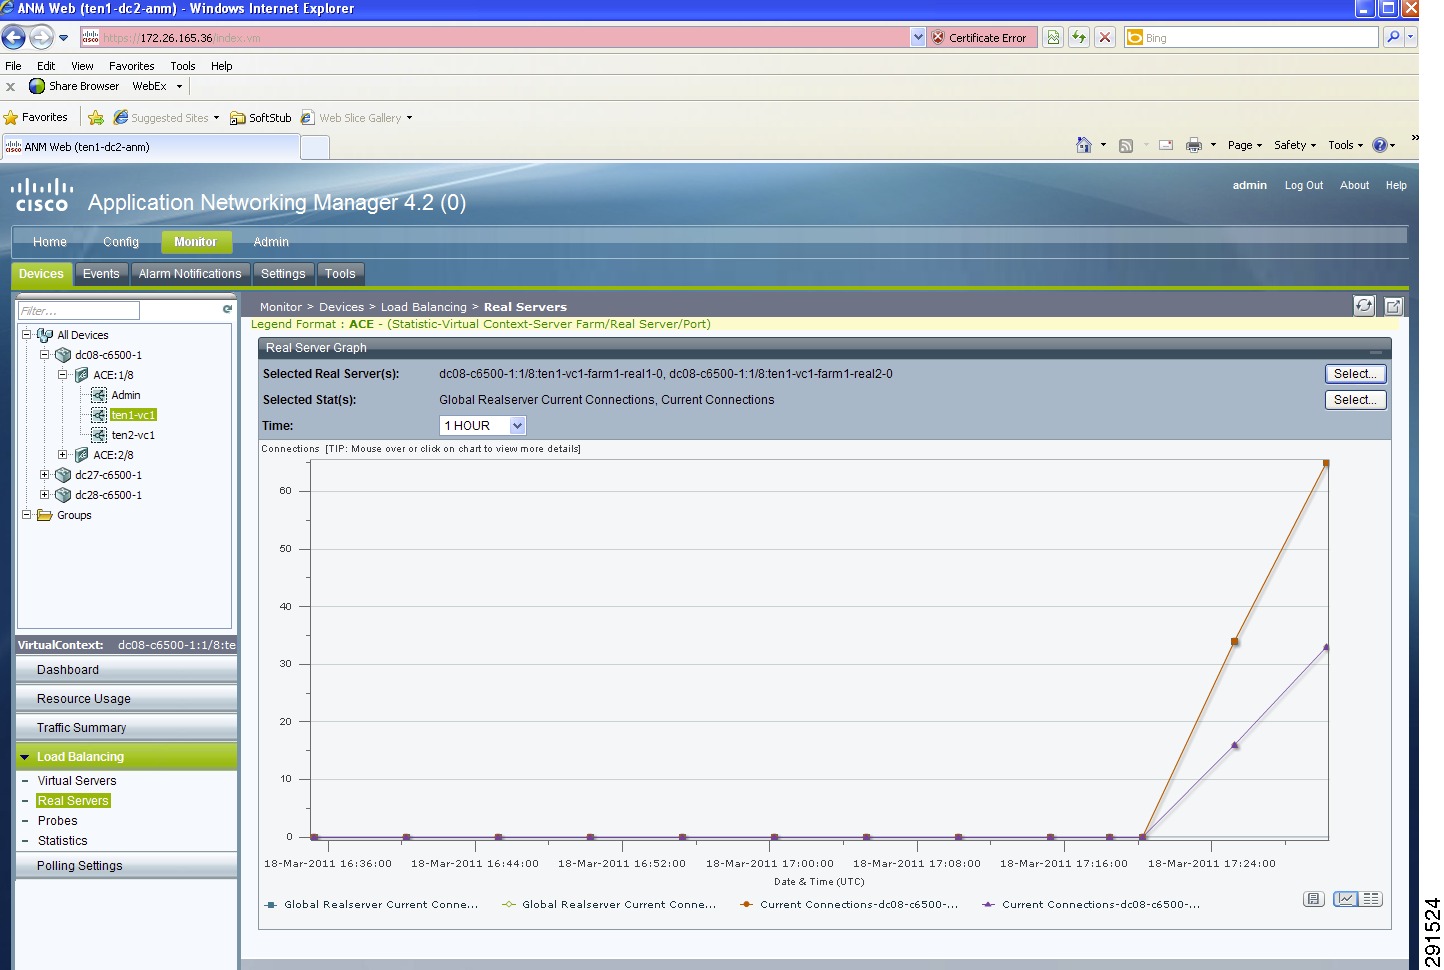Click the Bing search magnifier icon
The height and width of the screenshot is (970, 1444).
click(x=1393, y=37)
